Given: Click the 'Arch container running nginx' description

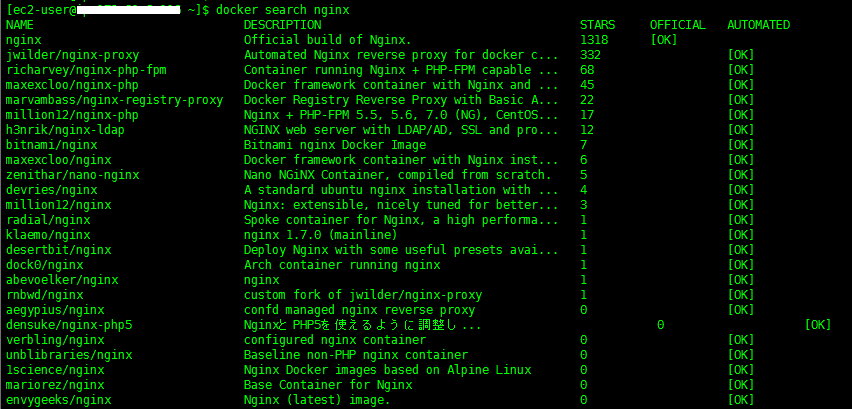Looking at the screenshot, I should tap(342, 265).
